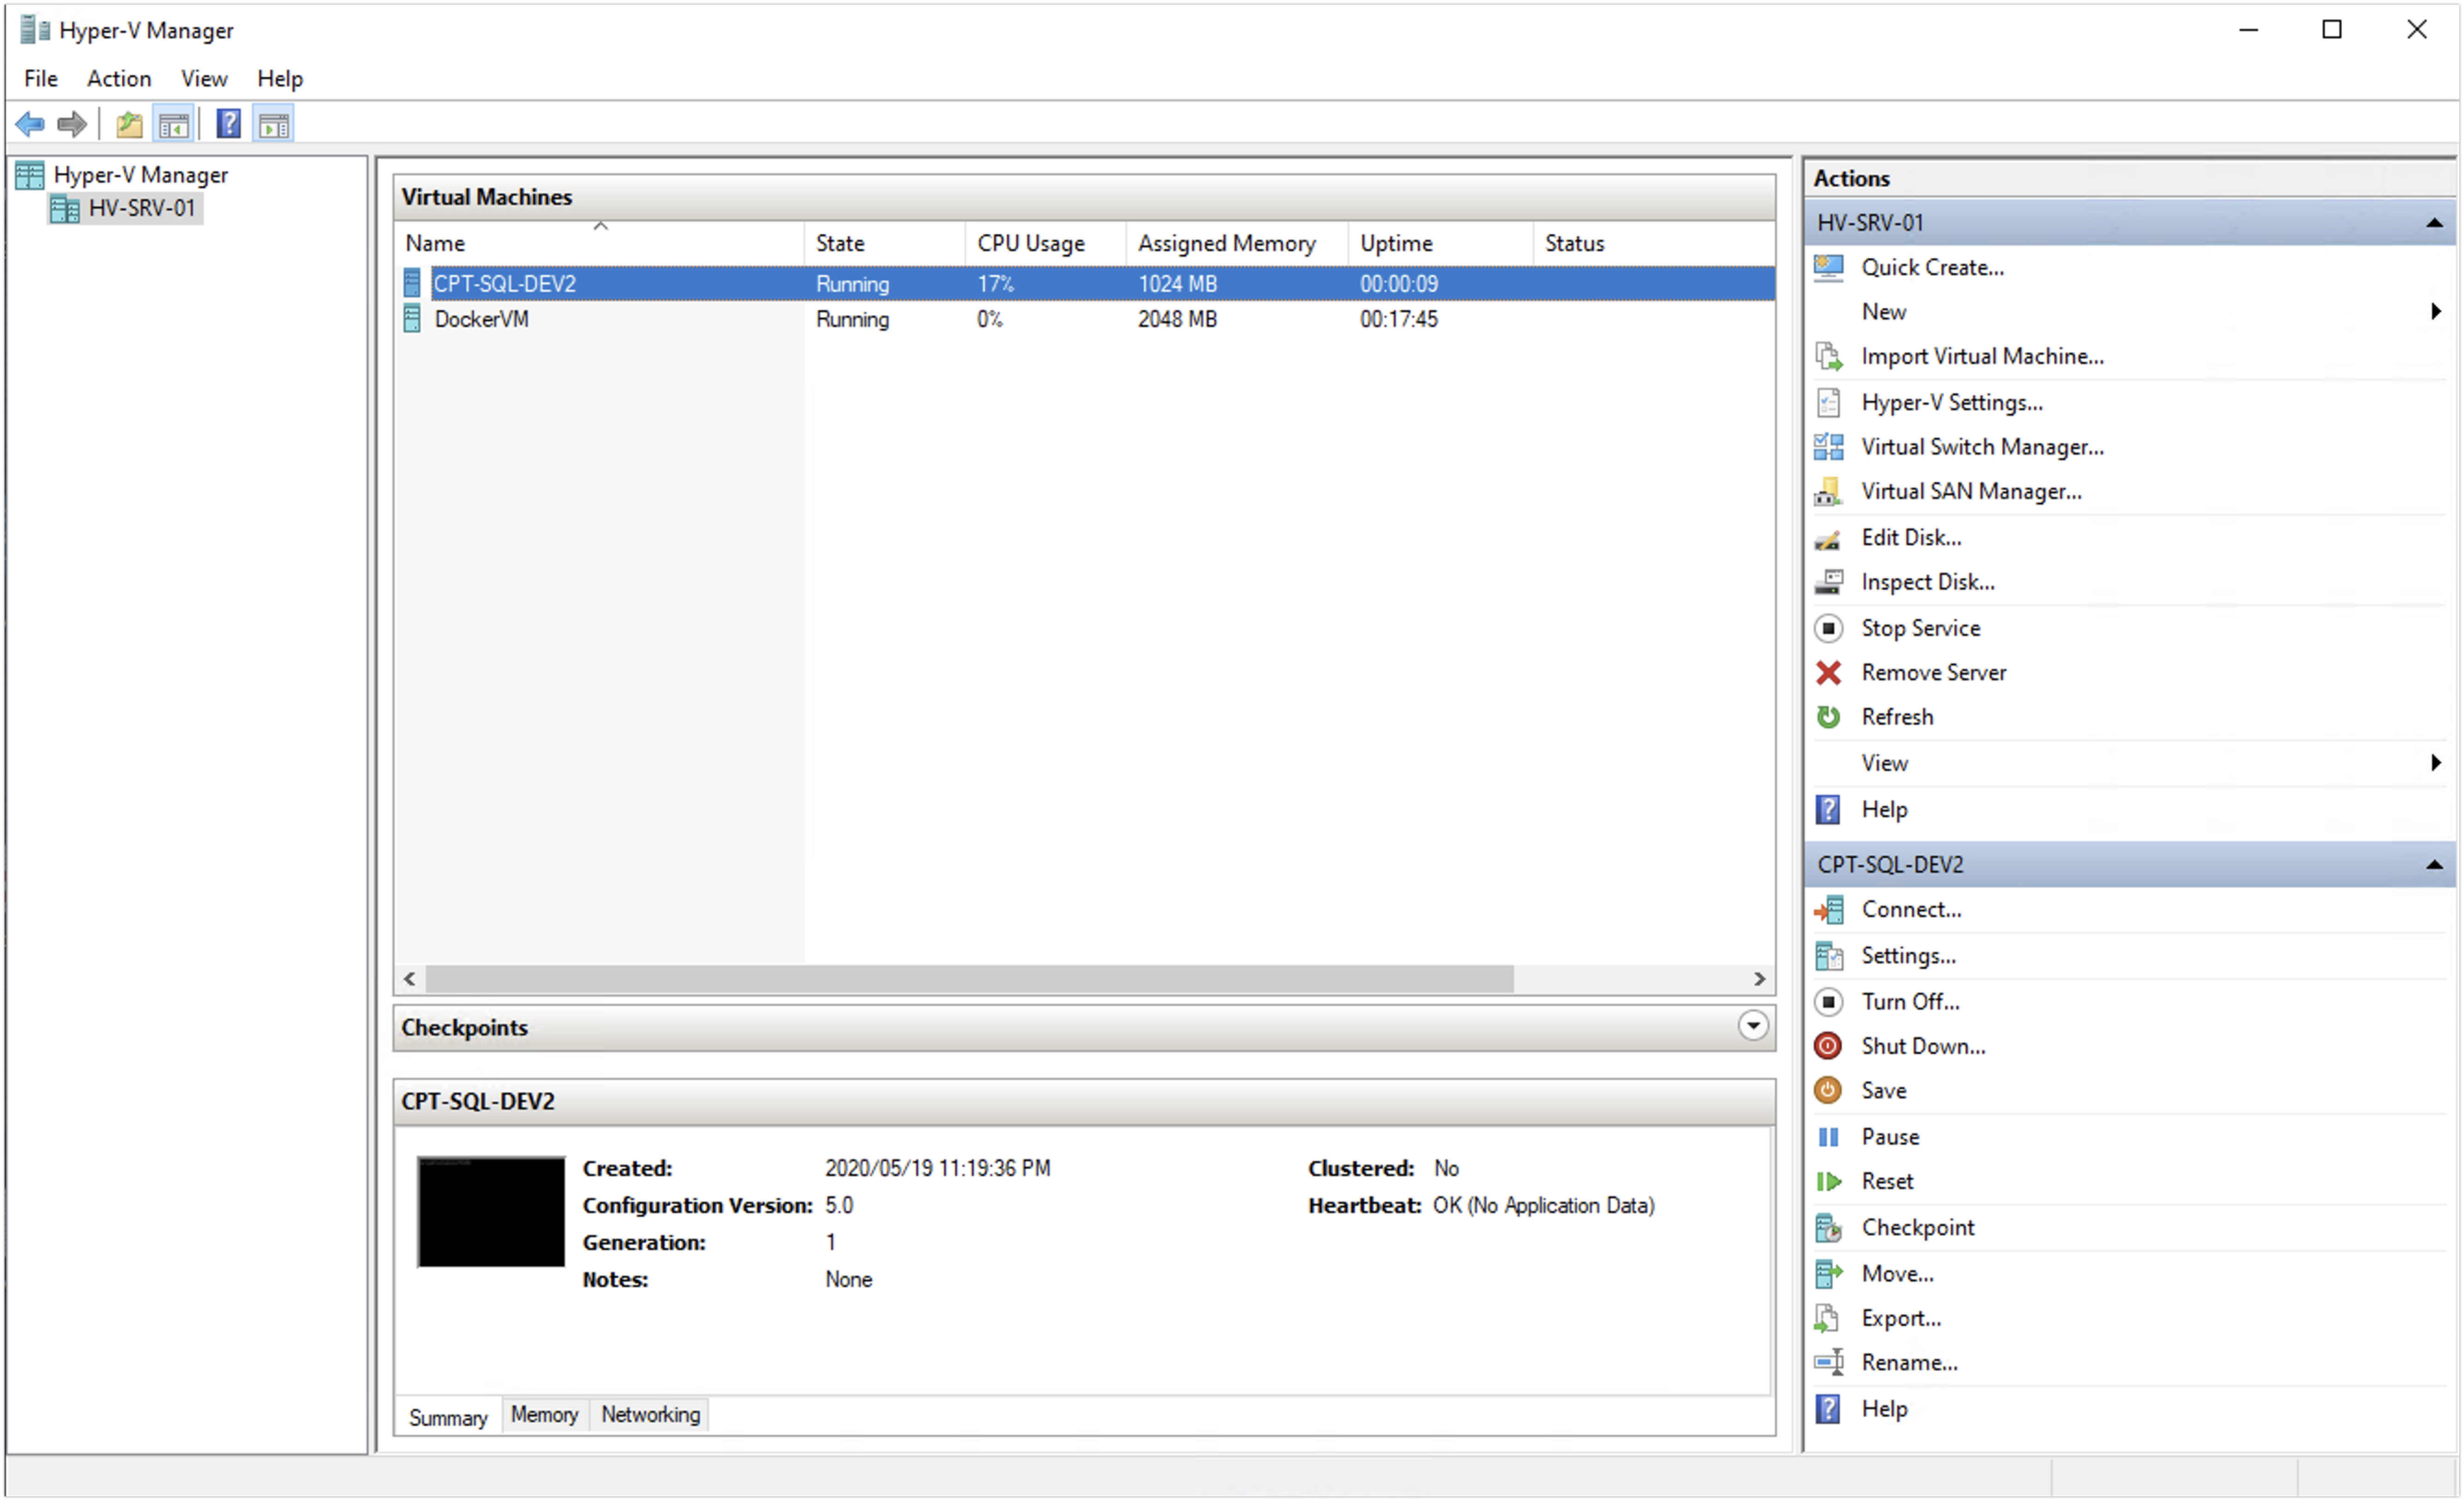Click the Checkpoint icon
Screen dimensions: 2464x1501
[1829, 1229]
